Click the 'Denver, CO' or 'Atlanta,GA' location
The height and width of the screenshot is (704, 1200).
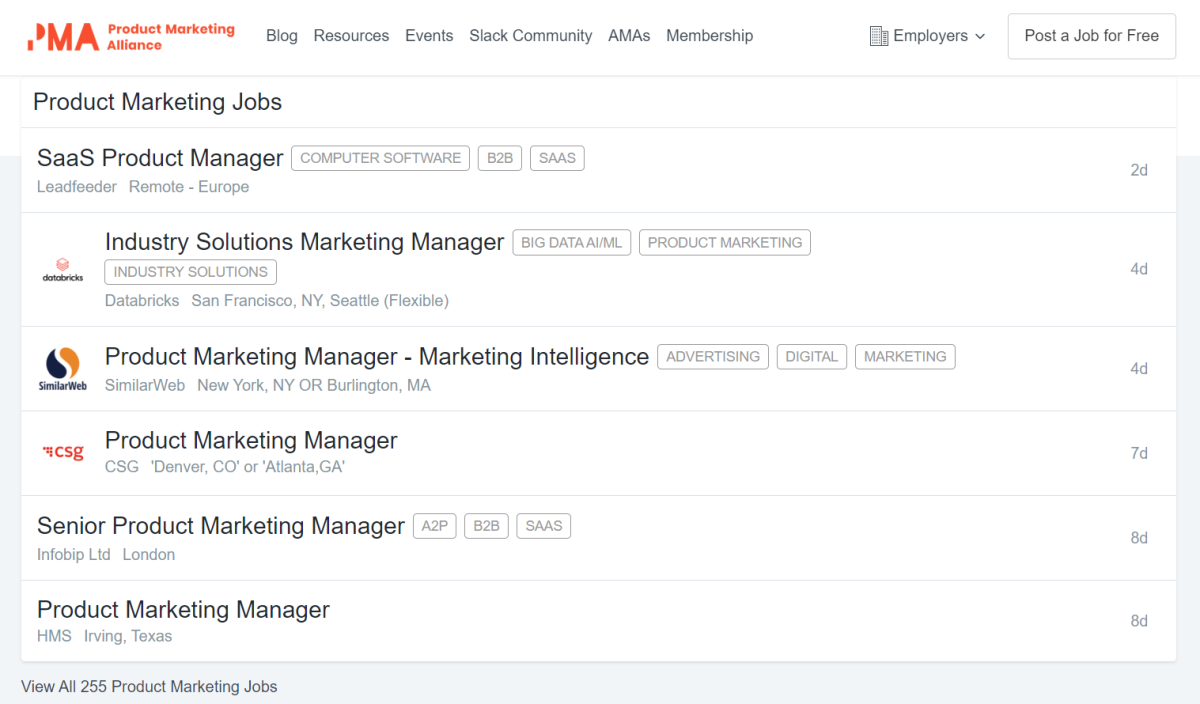[x=248, y=467]
